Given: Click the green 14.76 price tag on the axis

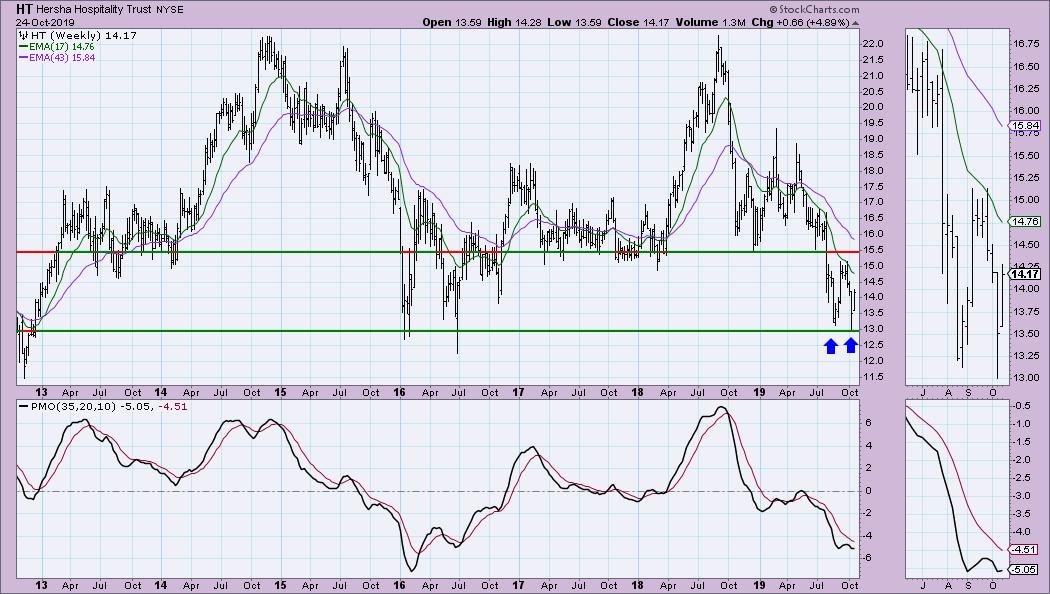Looking at the screenshot, I should click(x=1025, y=221).
